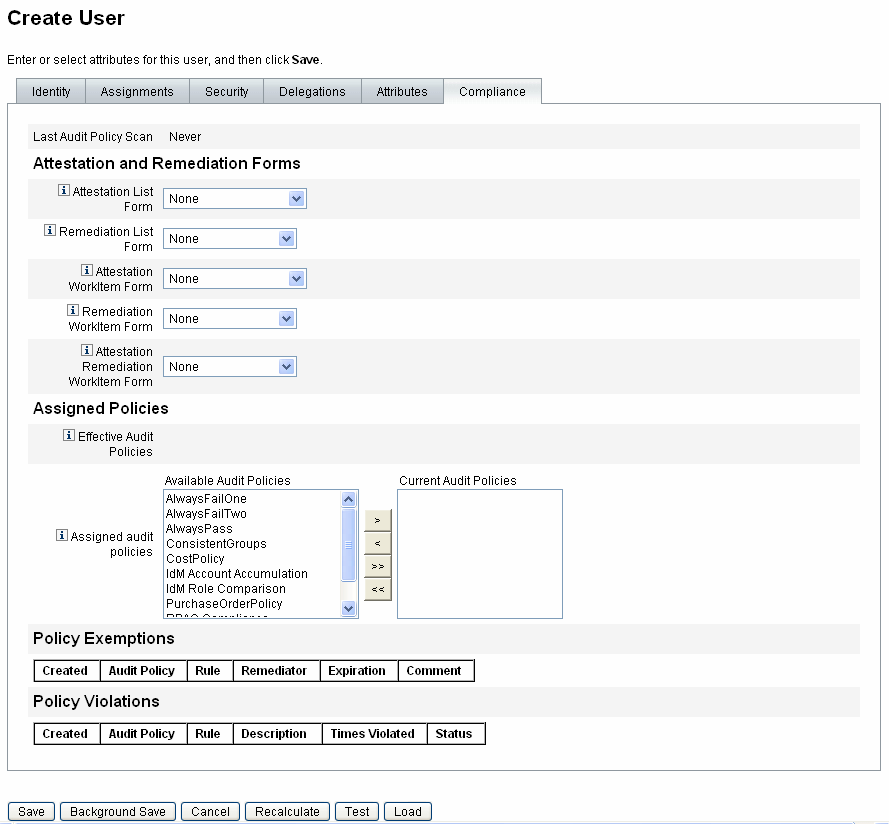Select IdM Role Comparison policy
The image size is (889, 824).
(226, 589)
